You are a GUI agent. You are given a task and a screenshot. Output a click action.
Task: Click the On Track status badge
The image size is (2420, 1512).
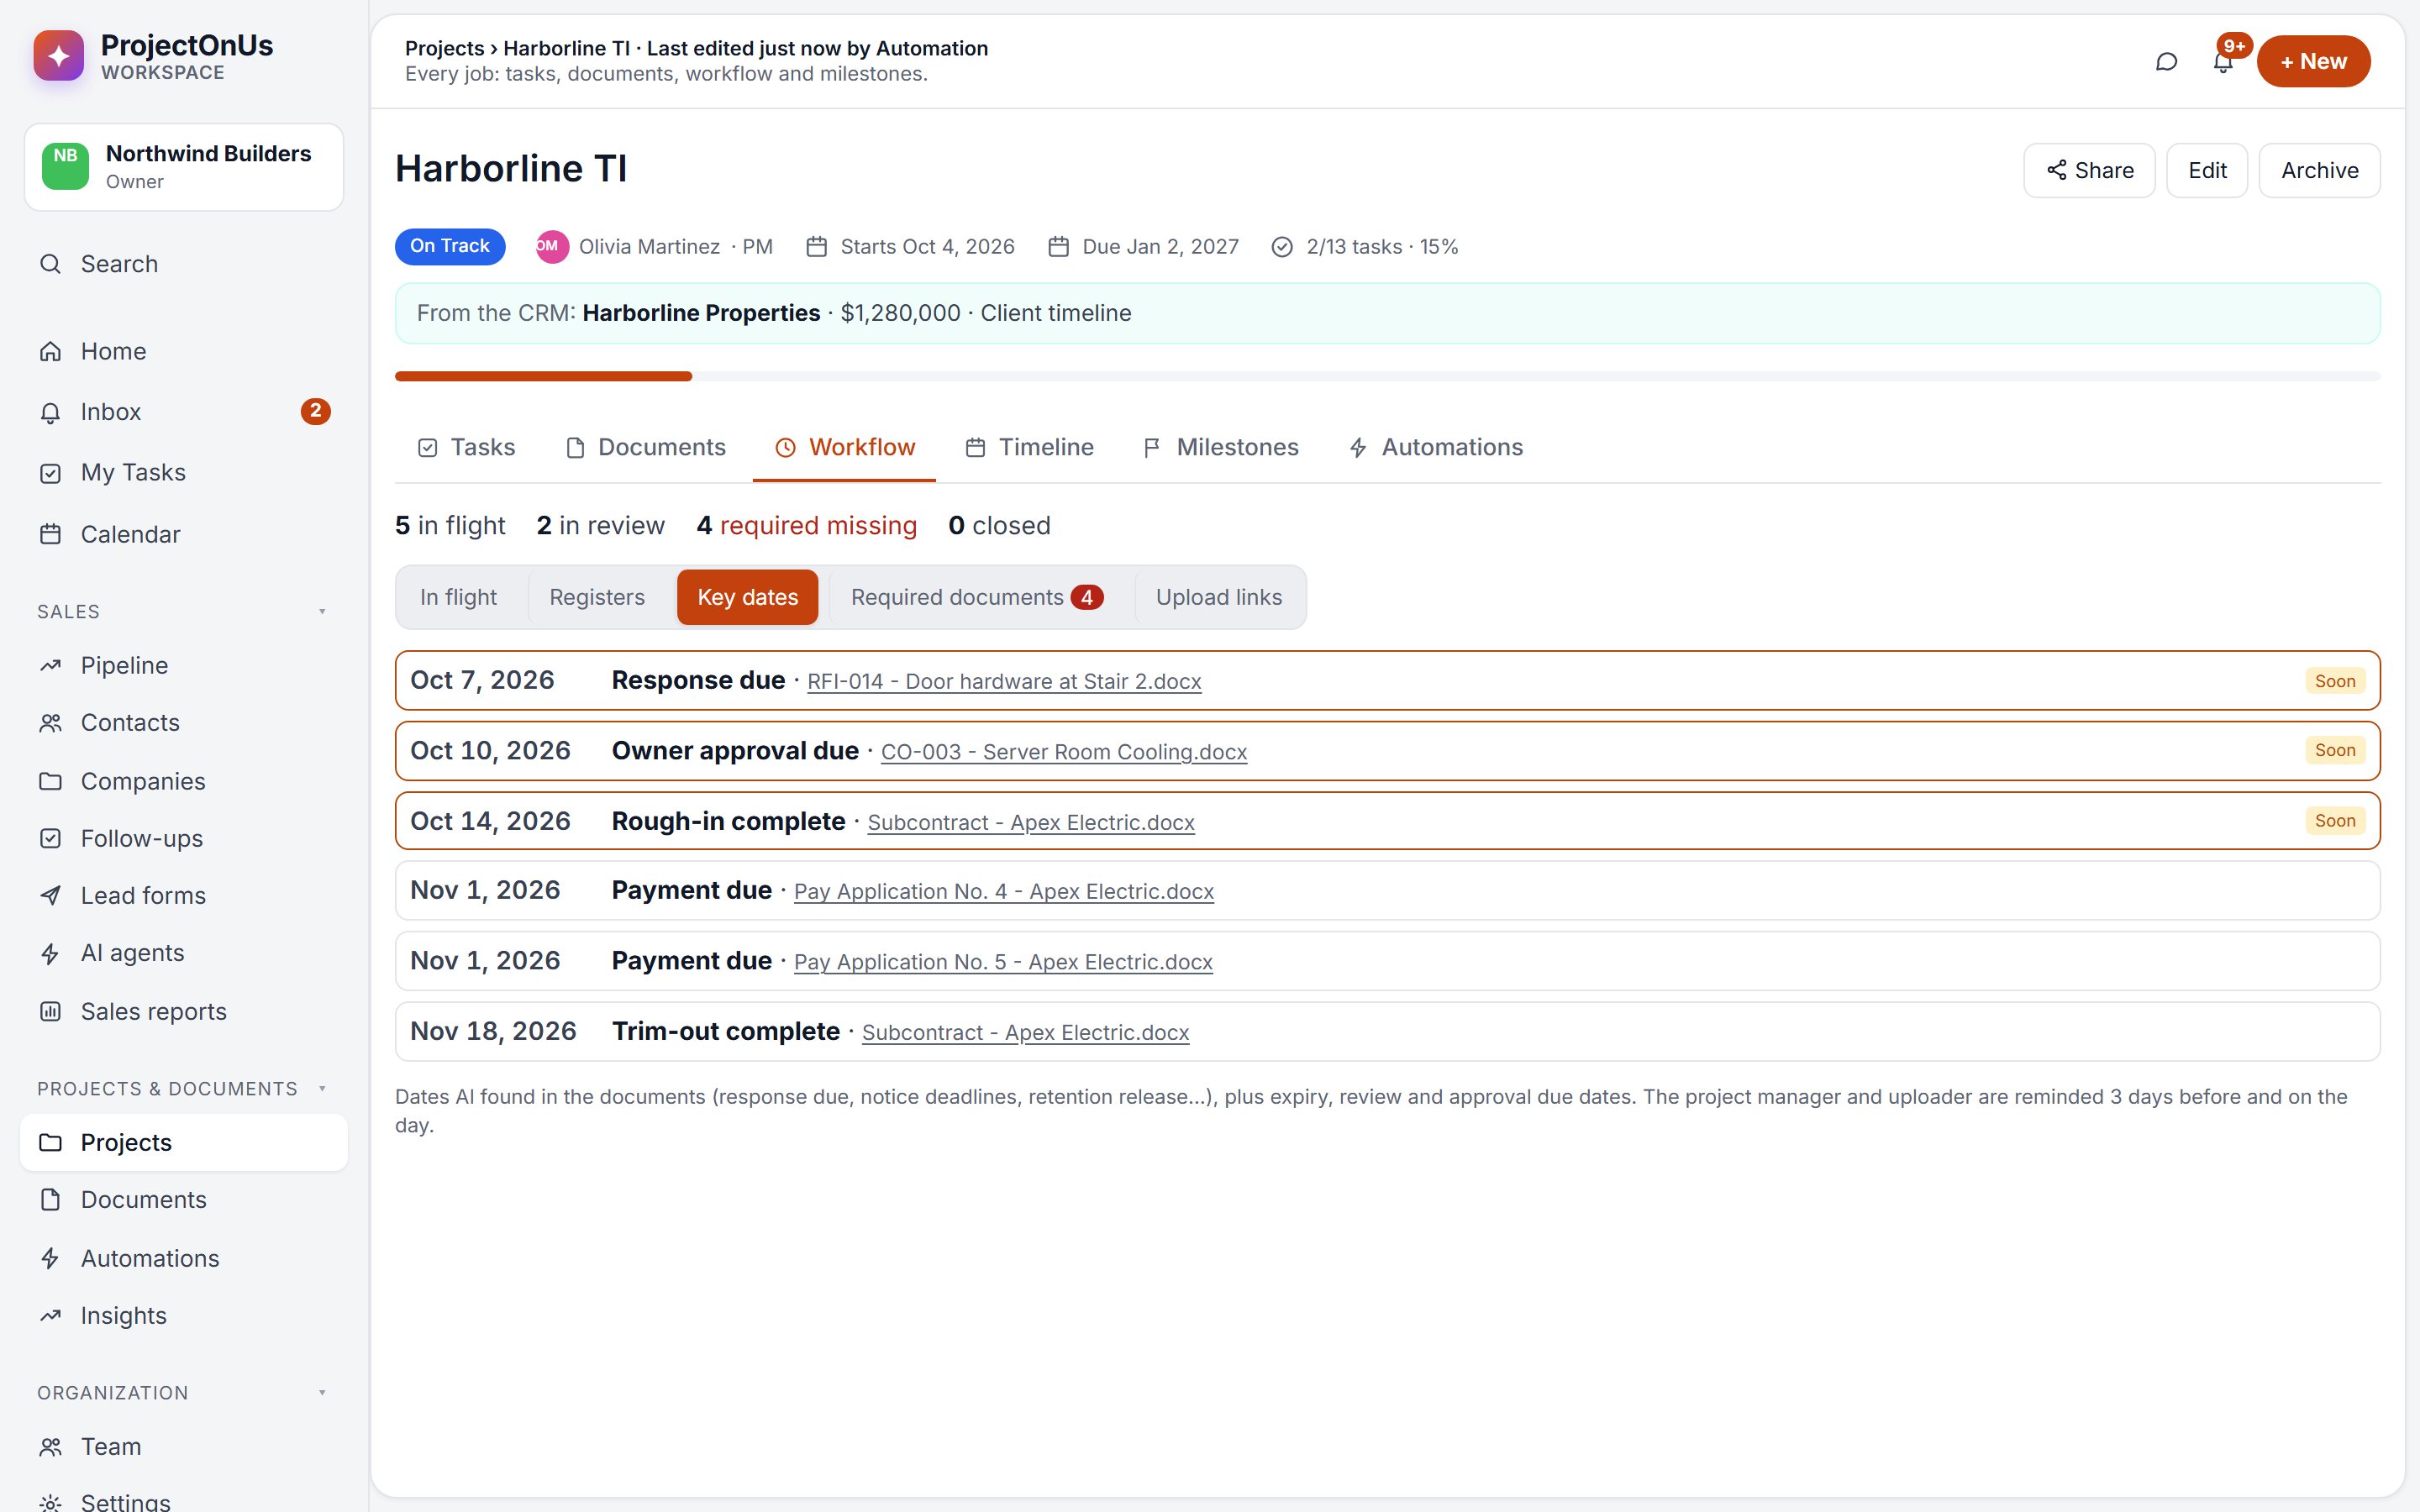pyautogui.click(x=450, y=246)
